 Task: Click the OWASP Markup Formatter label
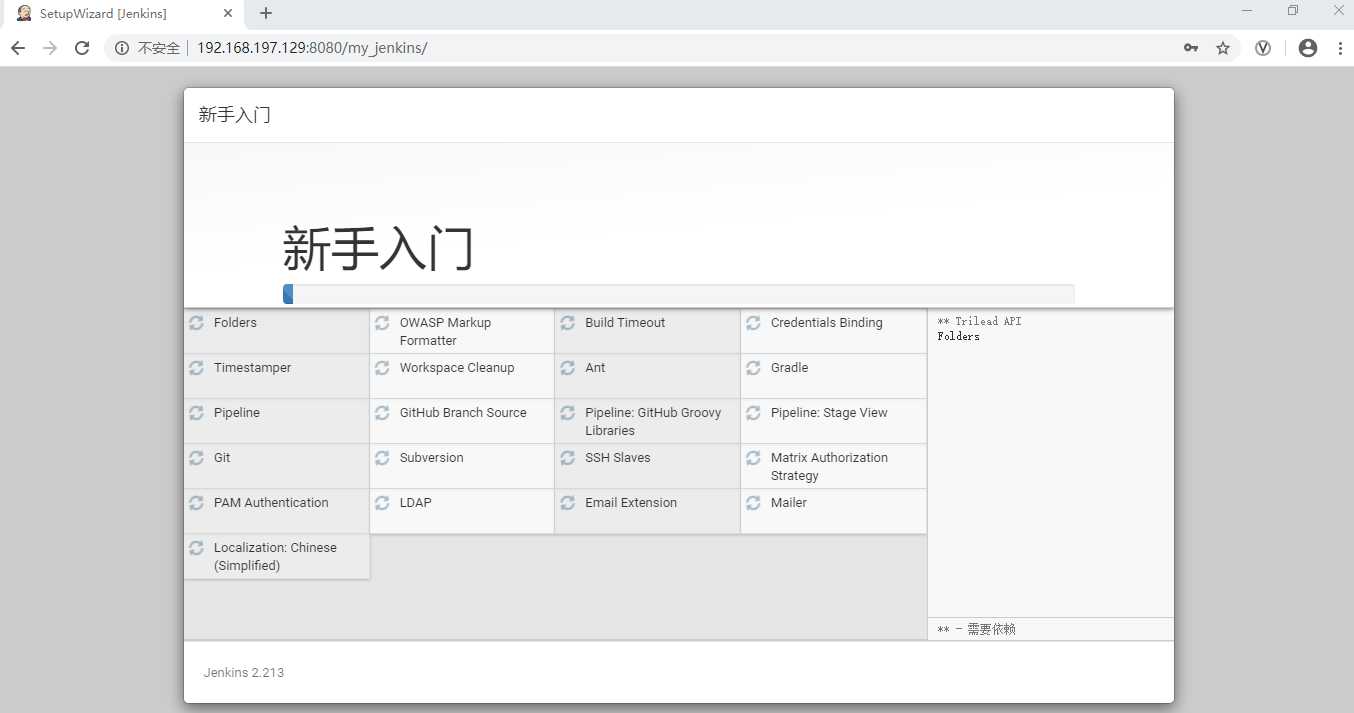point(445,332)
